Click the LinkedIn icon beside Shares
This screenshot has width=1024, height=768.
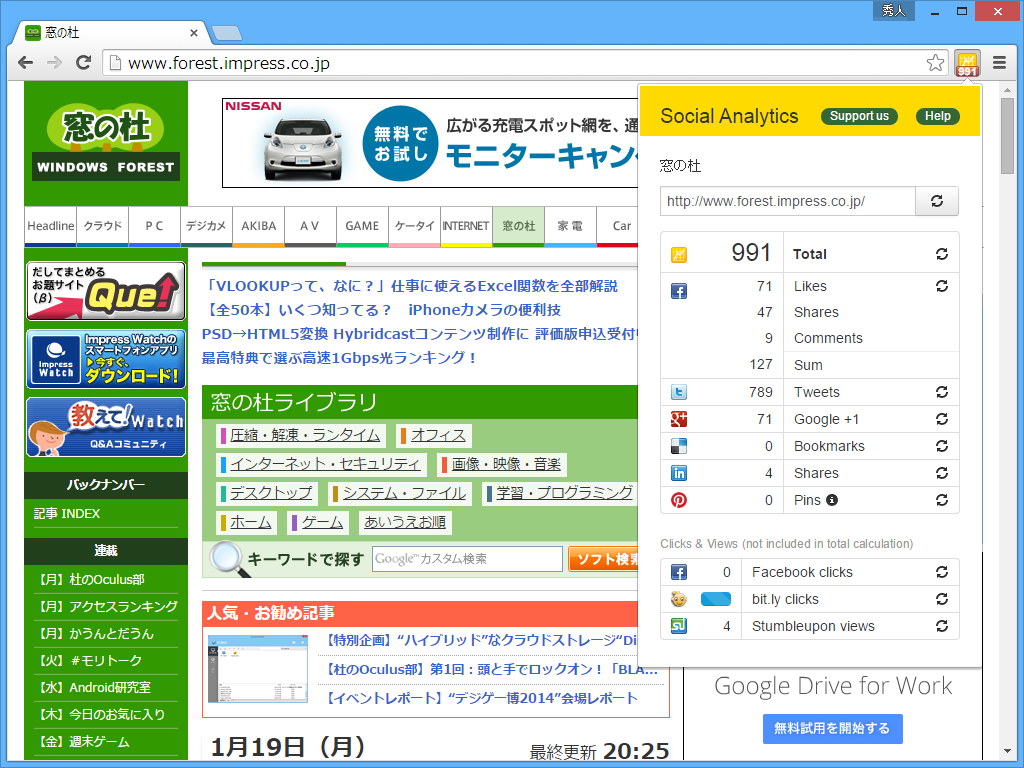680,473
